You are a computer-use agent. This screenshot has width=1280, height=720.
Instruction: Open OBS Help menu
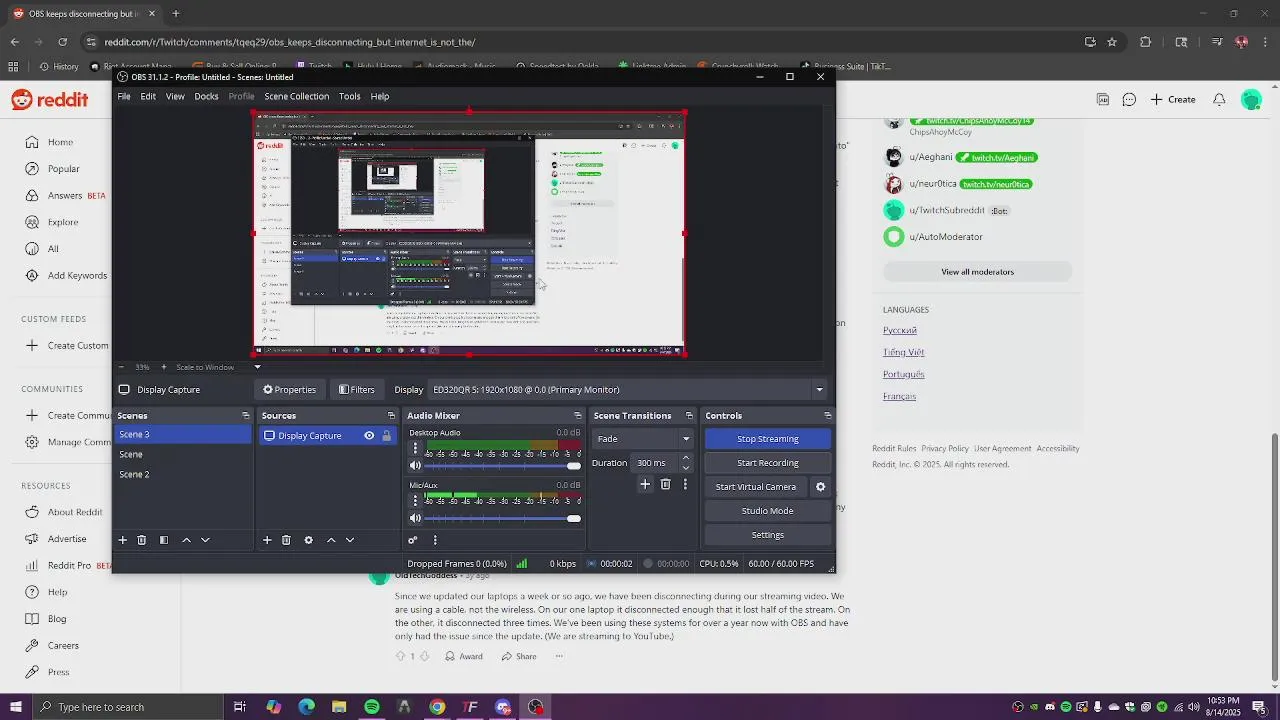[x=380, y=96]
